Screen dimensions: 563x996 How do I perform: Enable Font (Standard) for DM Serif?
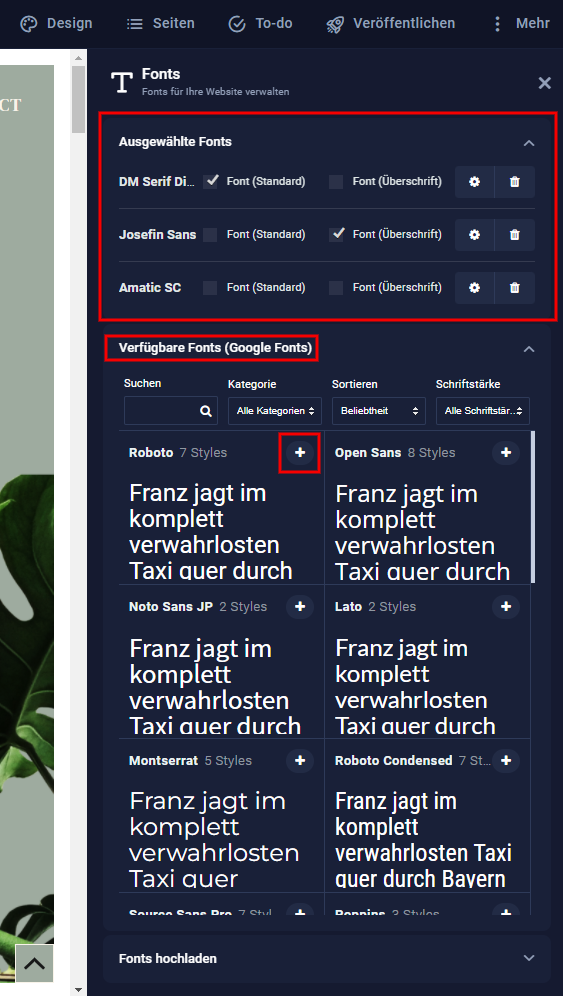(210, 182)
